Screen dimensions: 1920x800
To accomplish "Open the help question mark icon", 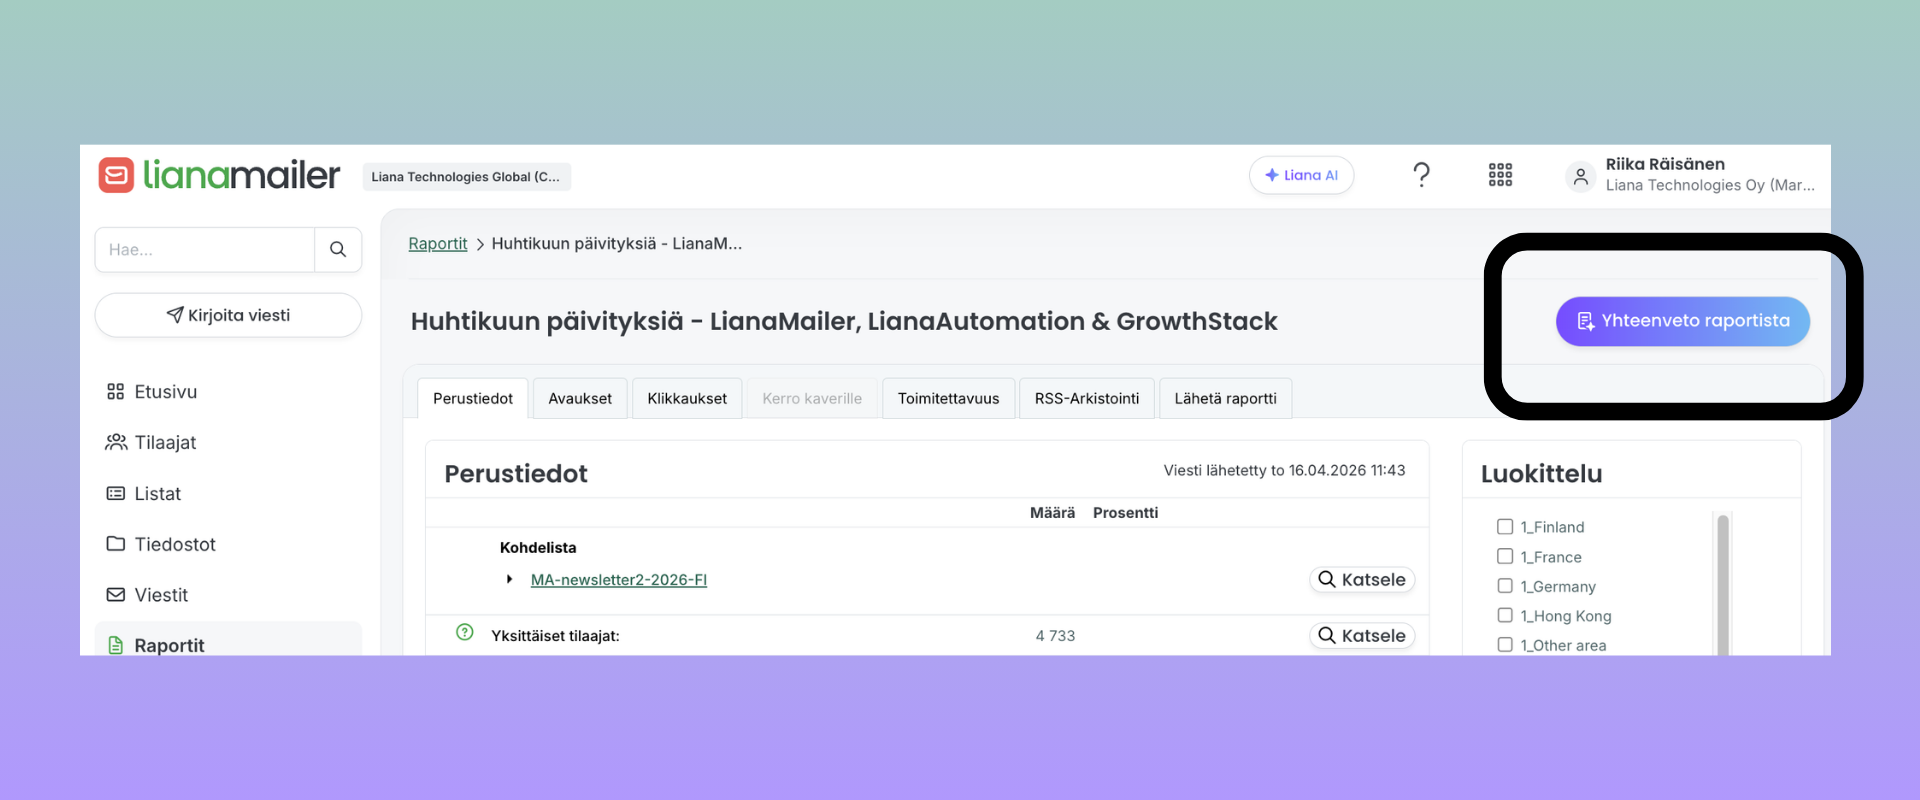I will point(1421,175).
